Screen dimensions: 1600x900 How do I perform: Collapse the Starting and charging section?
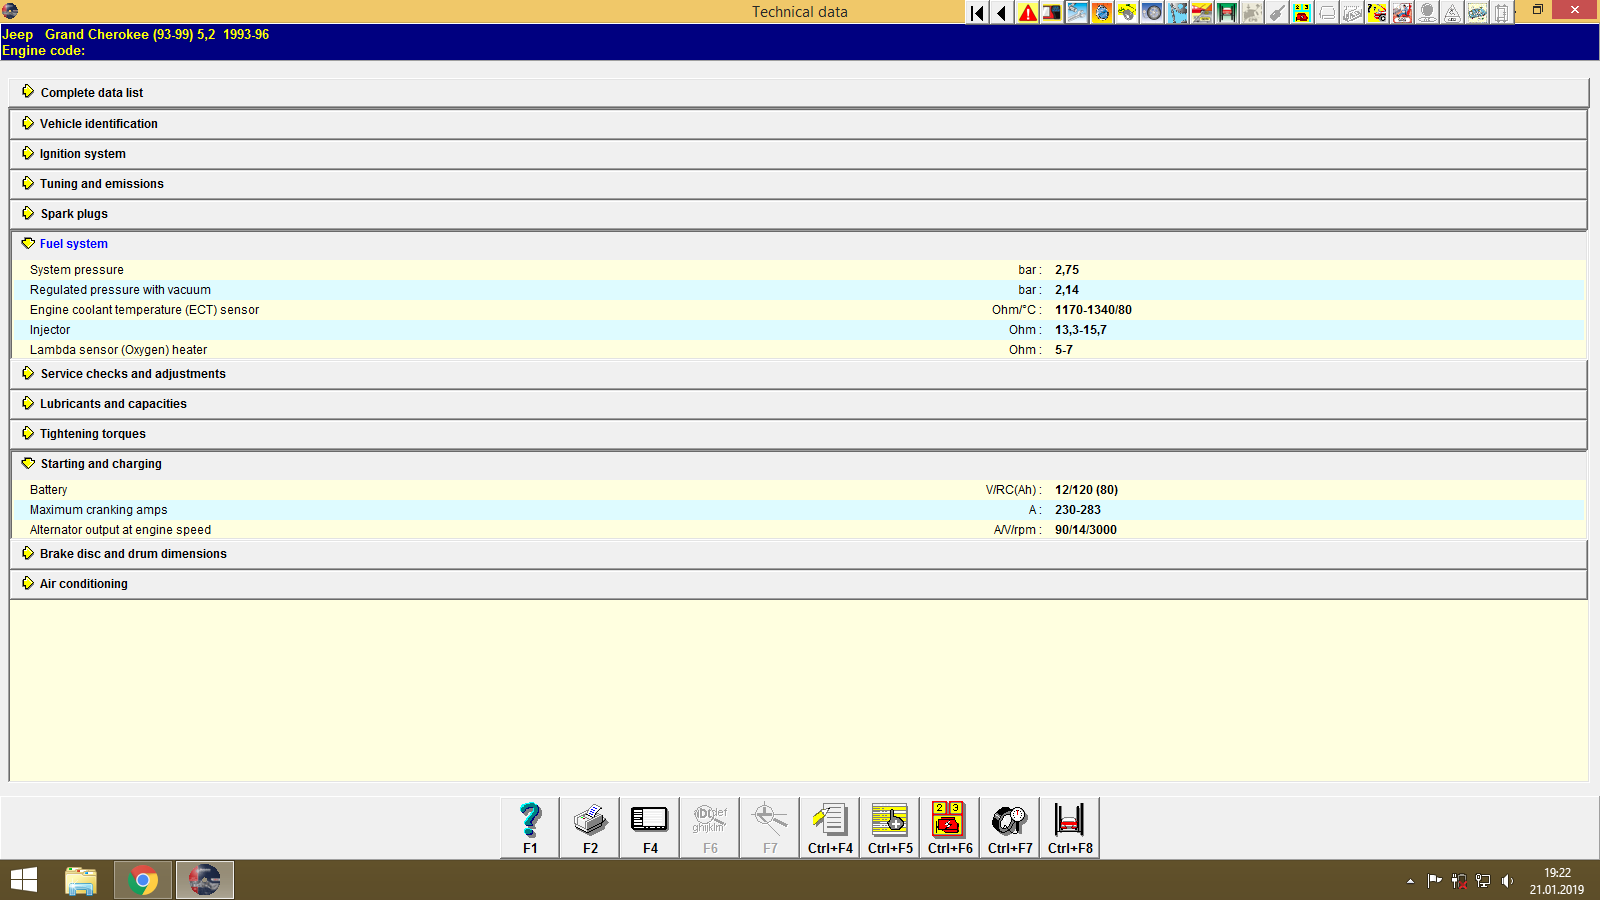click(x=100, y=463)
